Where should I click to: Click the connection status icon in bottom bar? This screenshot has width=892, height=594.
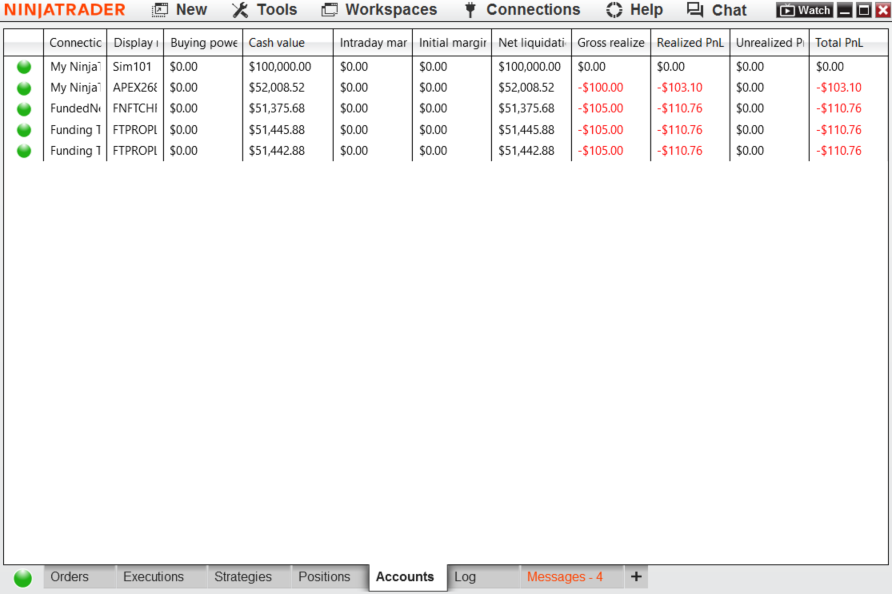click(23, 578)
